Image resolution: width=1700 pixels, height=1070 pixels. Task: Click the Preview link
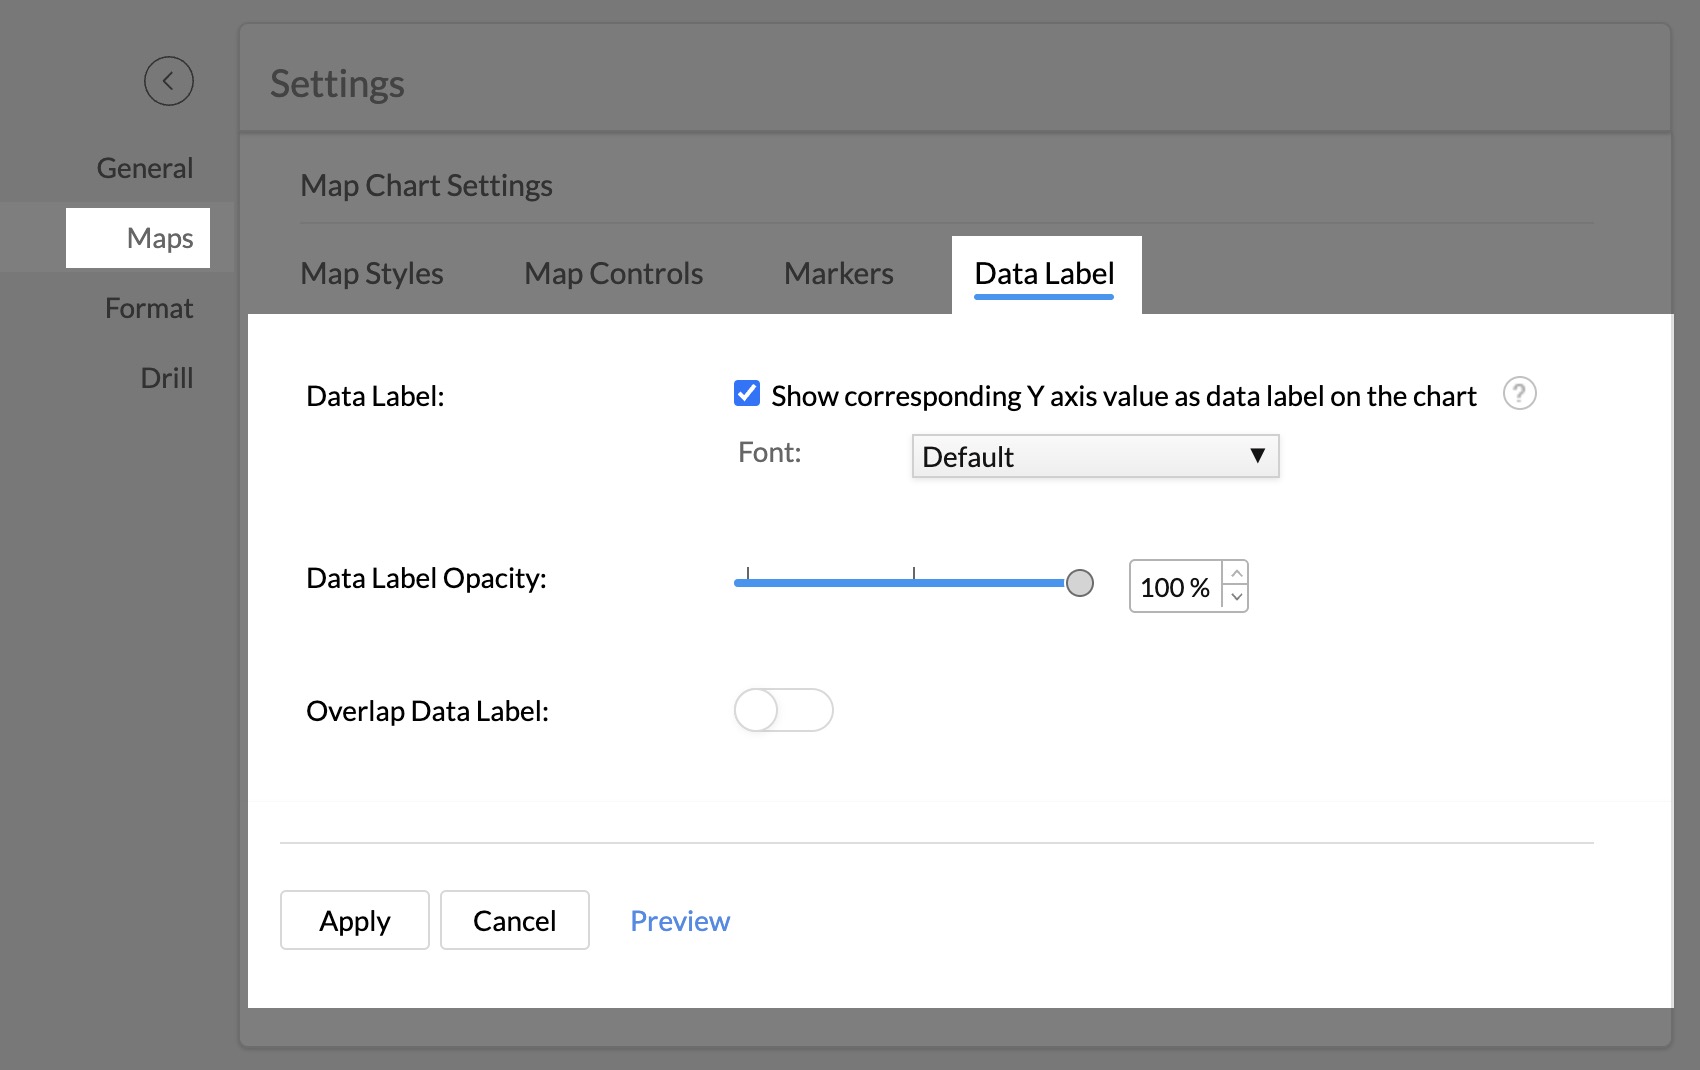pyautogui.click(x=680, y=920)
